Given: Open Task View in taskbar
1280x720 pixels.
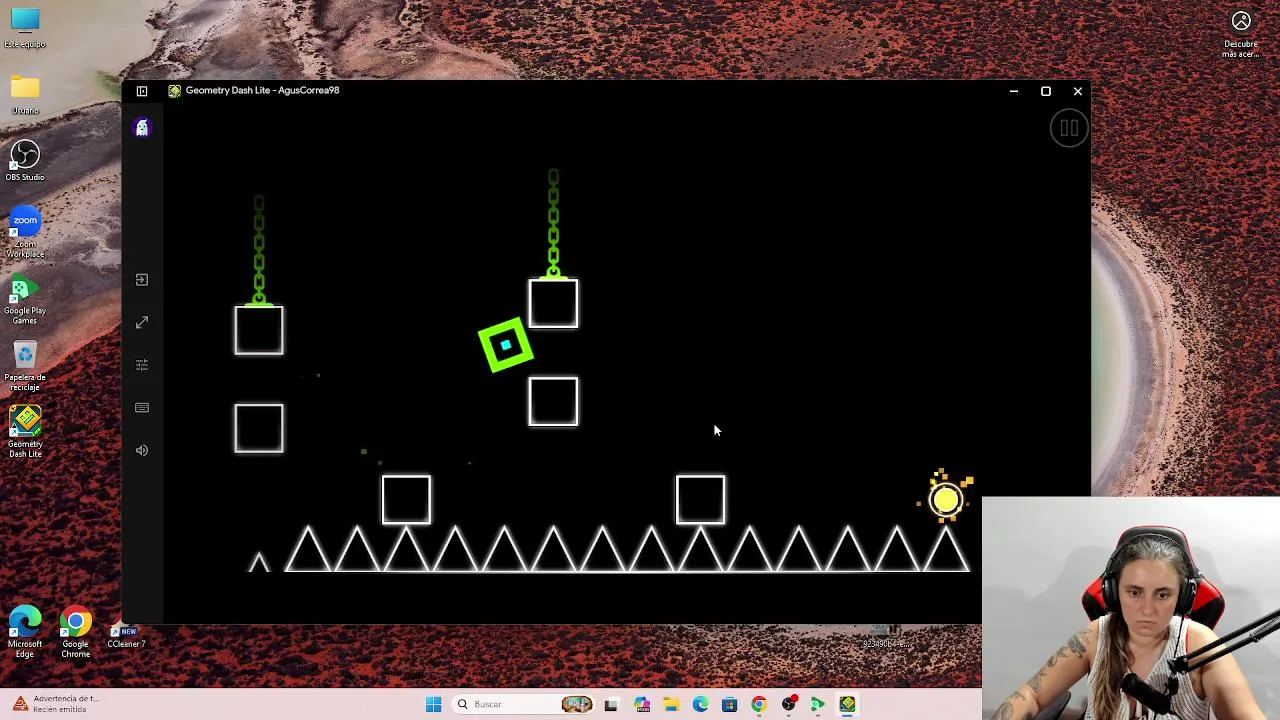Looking at the screenshot, I should click(611, 704).
